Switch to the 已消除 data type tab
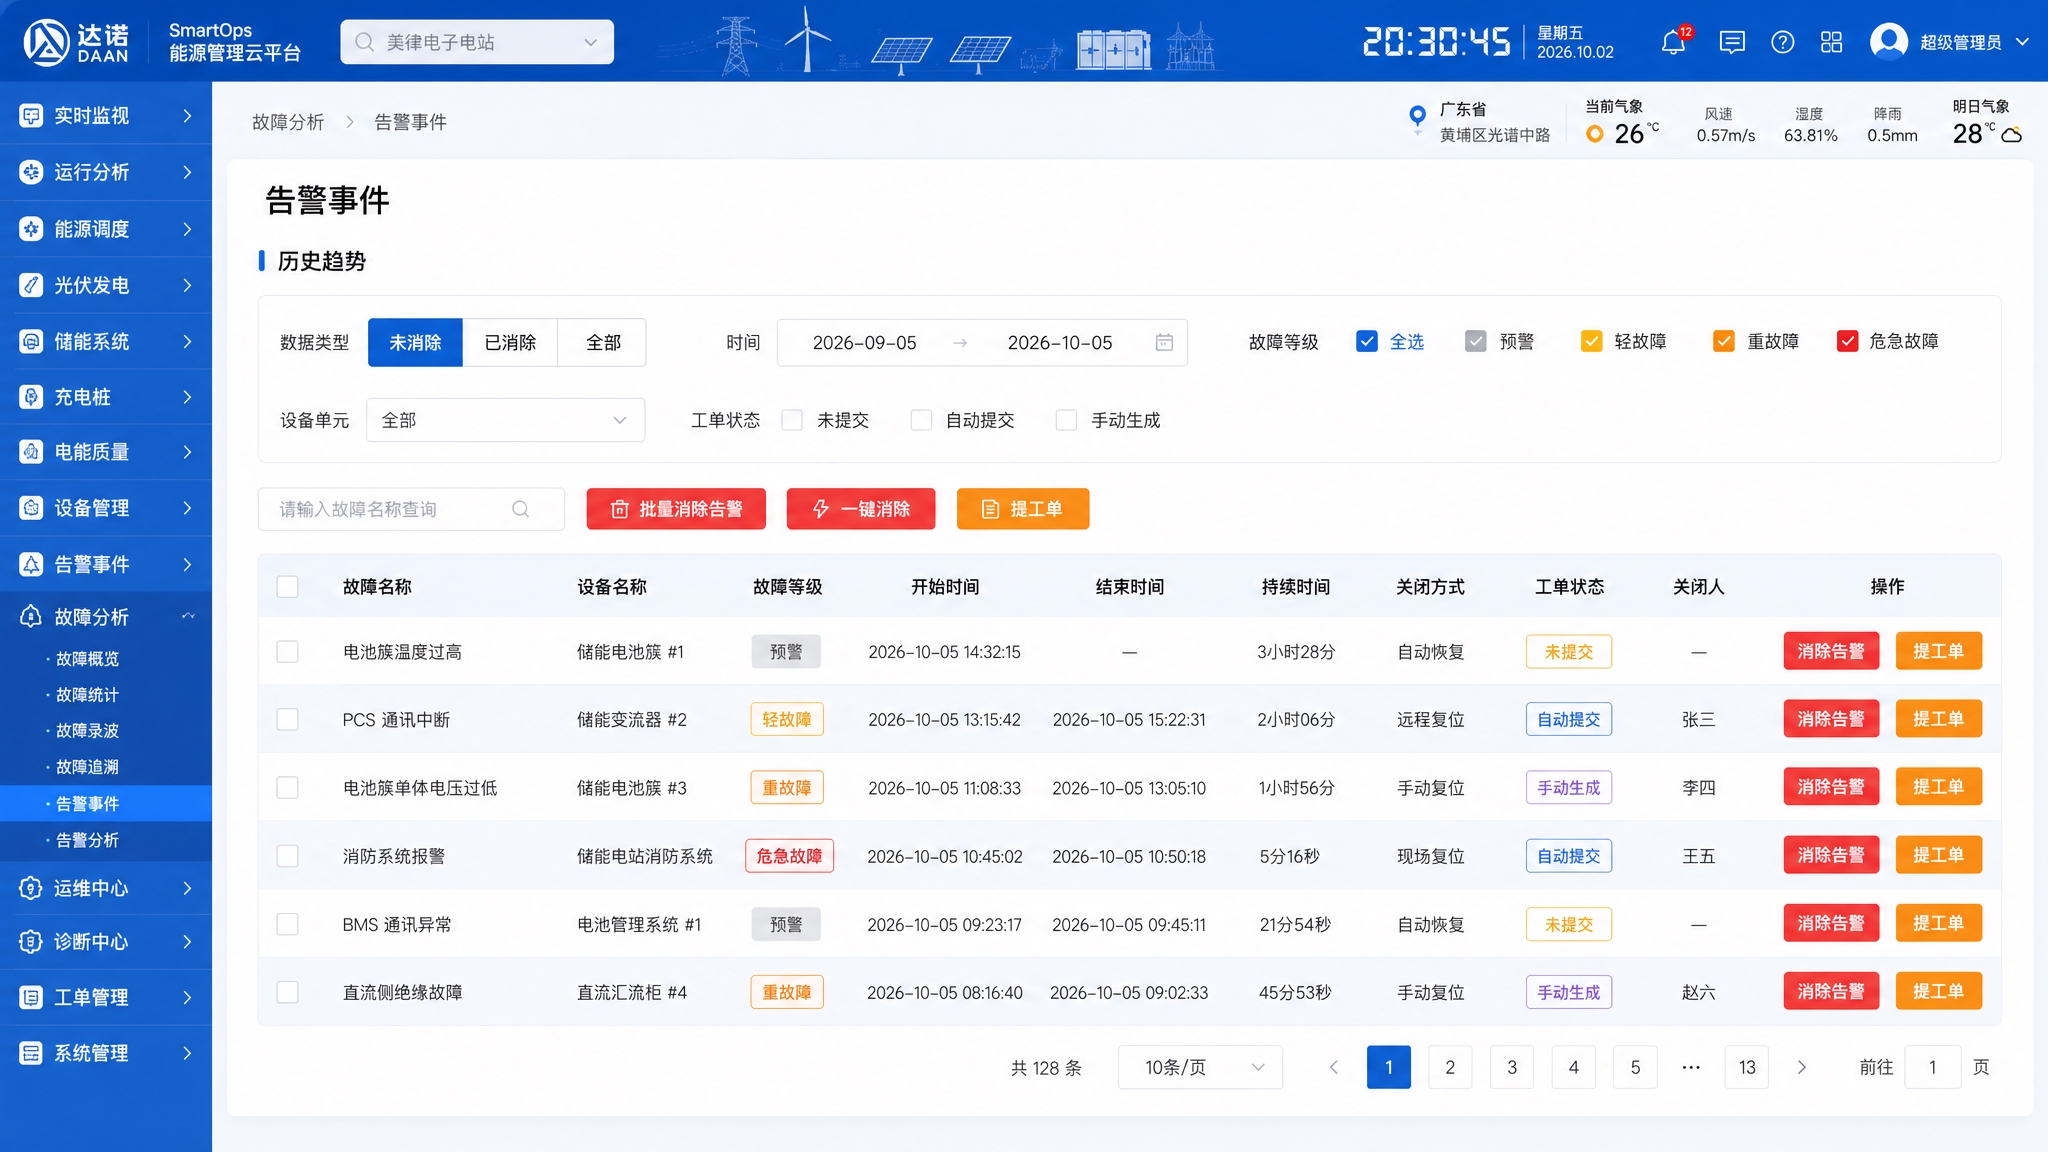 click(510, 343)
